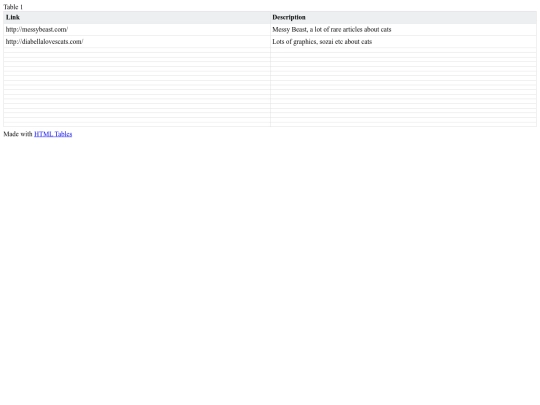Viewport: 540px width, 405px height.
Task: Click the Description column header
Action: (403, 18)
